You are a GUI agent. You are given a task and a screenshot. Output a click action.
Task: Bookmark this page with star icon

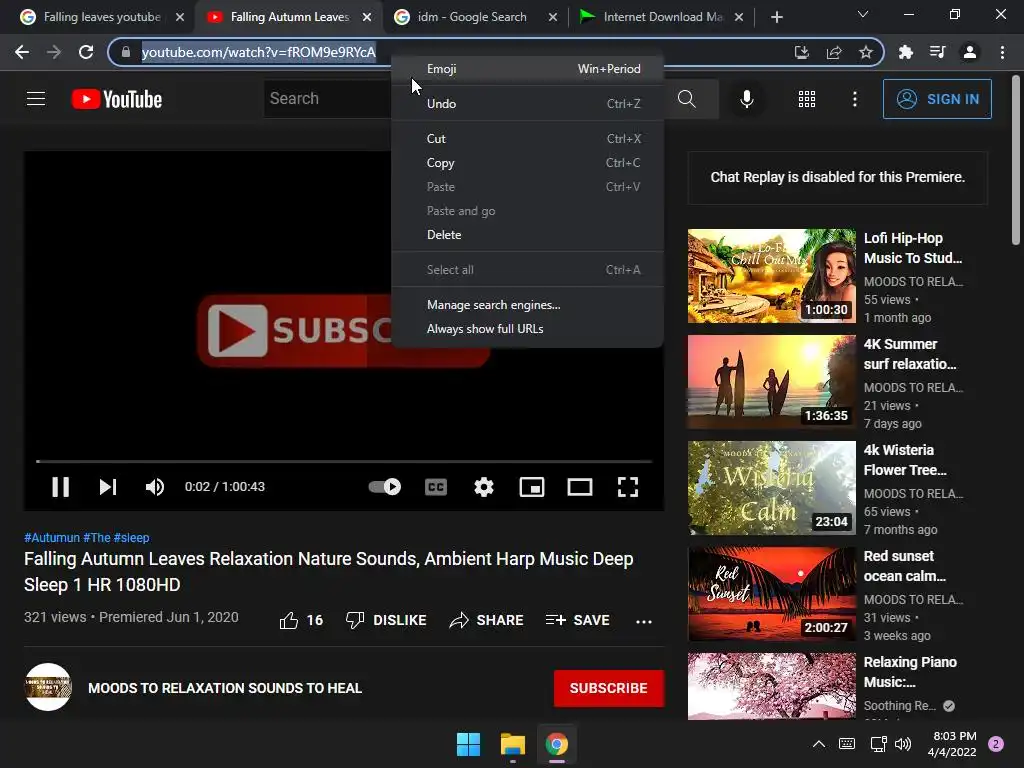click(x=866, y=52)
